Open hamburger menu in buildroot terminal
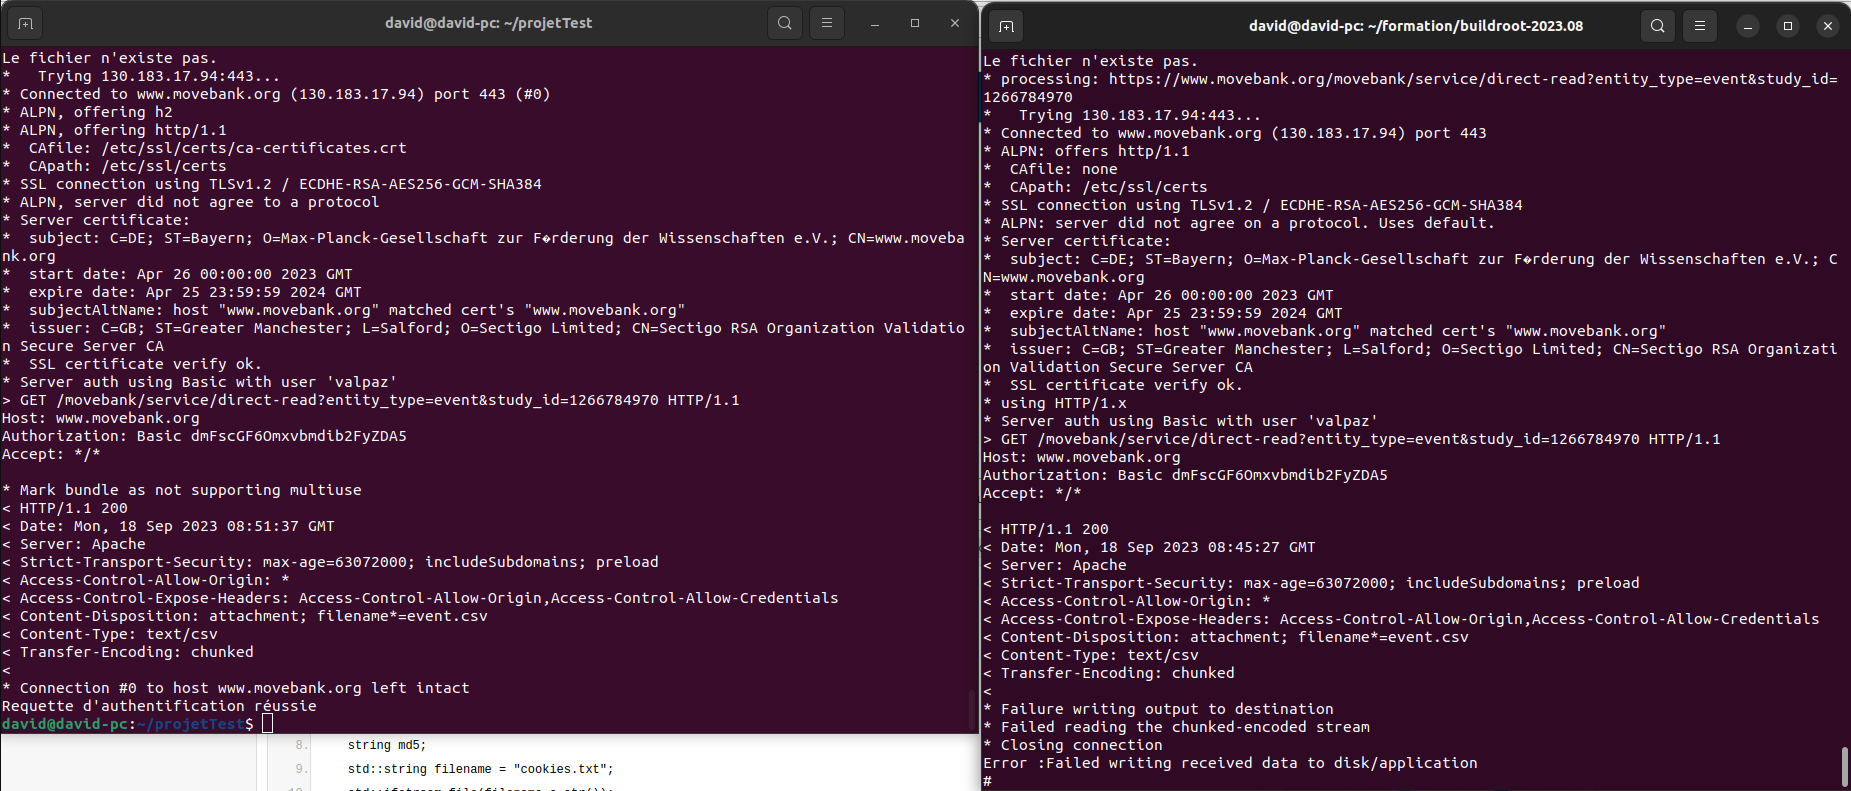Image resolution: width=1851 pixels, height=791 pixels. pyautogui.click(x=1700, y=26)
